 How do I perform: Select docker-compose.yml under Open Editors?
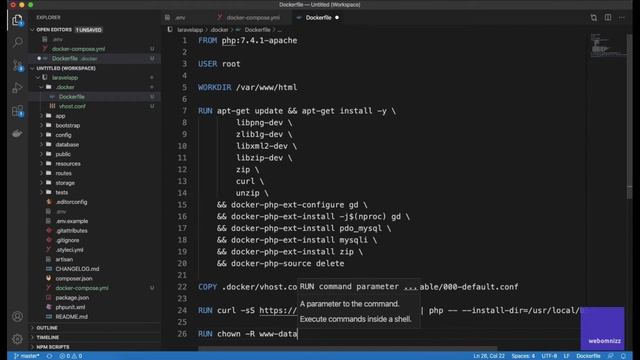(x=78, y=49)
